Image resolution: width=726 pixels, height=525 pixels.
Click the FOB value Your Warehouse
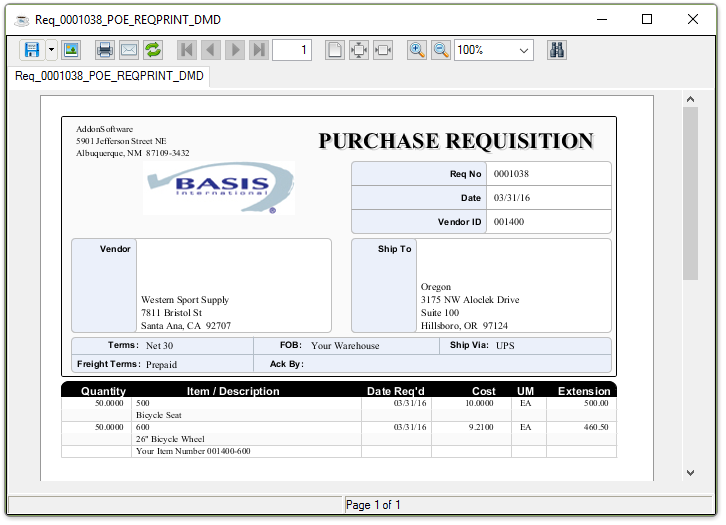click(345, 346)
